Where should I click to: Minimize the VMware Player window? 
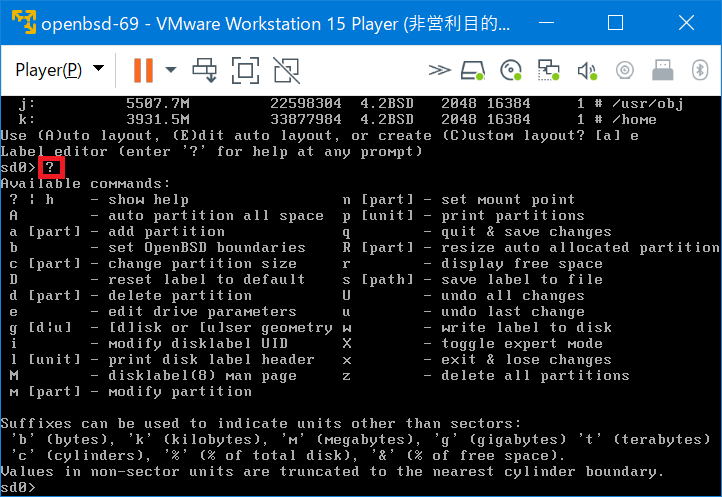547,22
